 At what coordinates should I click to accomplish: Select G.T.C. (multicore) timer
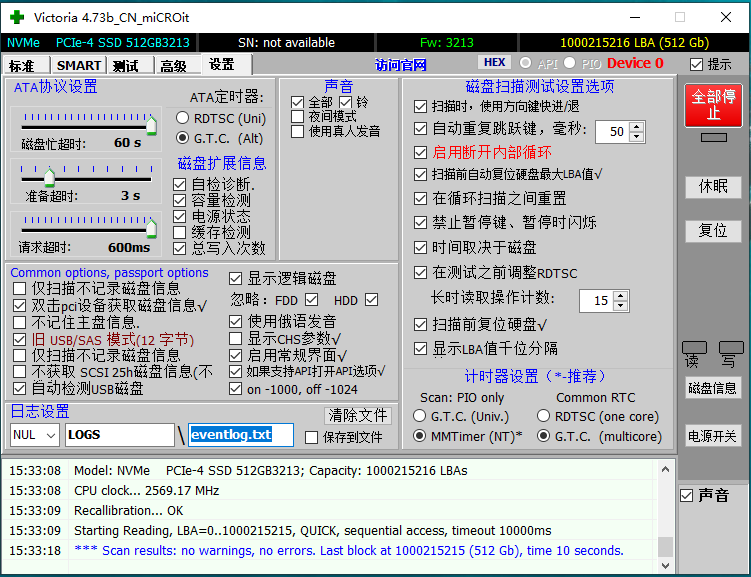click(543, 436)
